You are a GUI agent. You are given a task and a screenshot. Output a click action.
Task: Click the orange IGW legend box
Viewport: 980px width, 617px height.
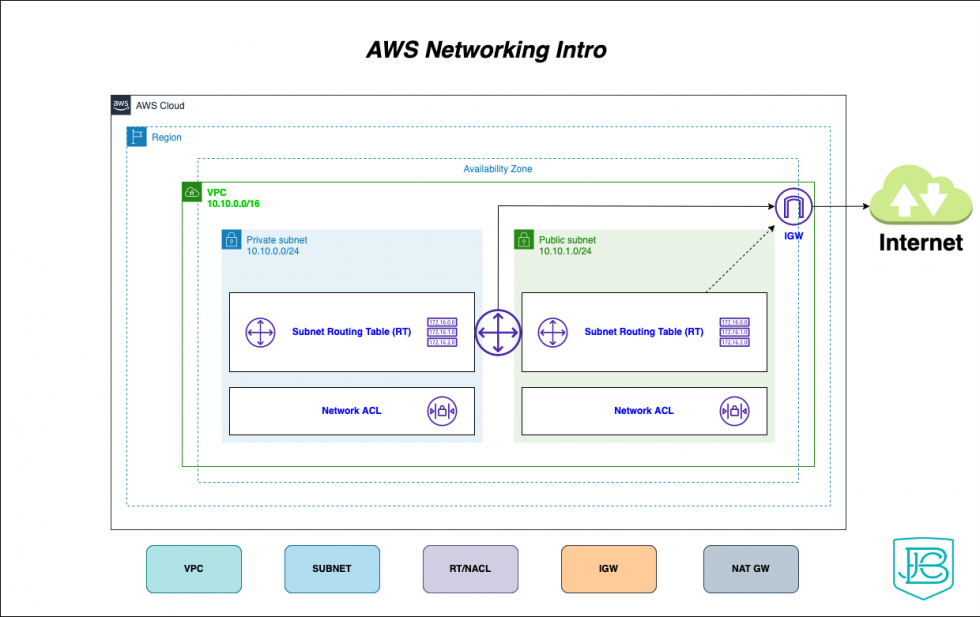pos(608,569)
